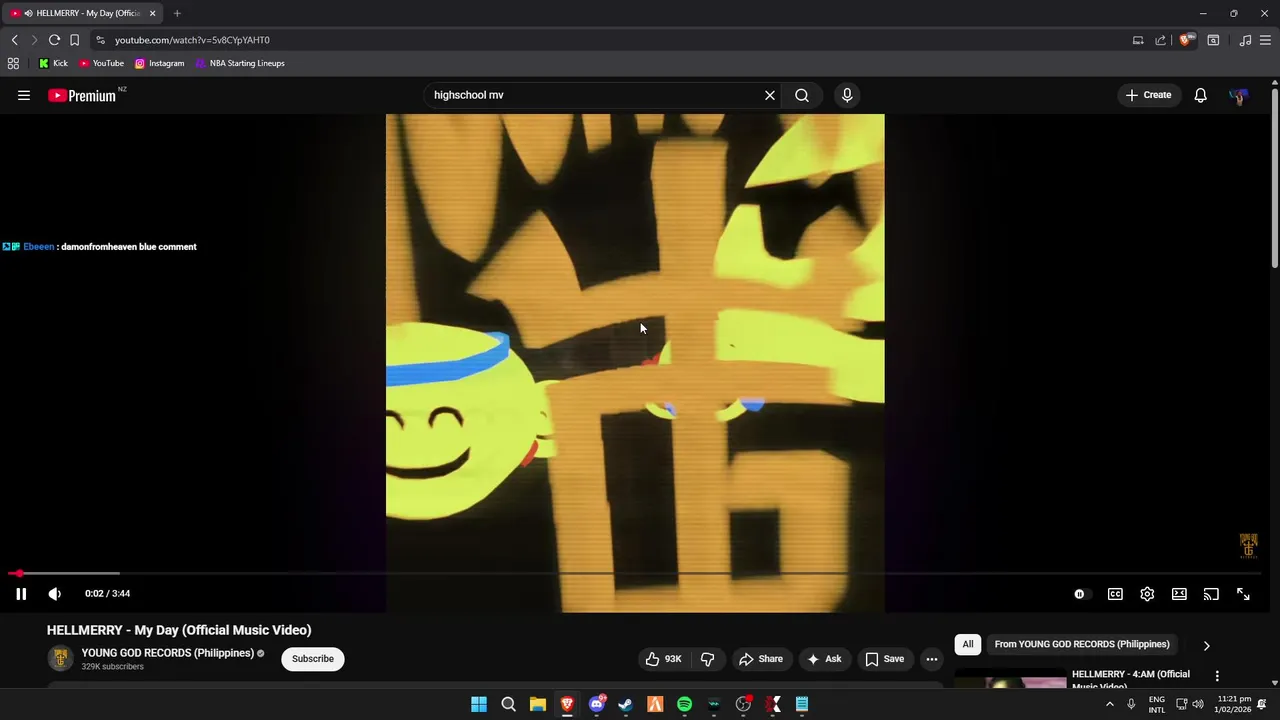Open the Windows Start menu
1280x720 pixels.
pyautogui.click(x=479, y=704)
